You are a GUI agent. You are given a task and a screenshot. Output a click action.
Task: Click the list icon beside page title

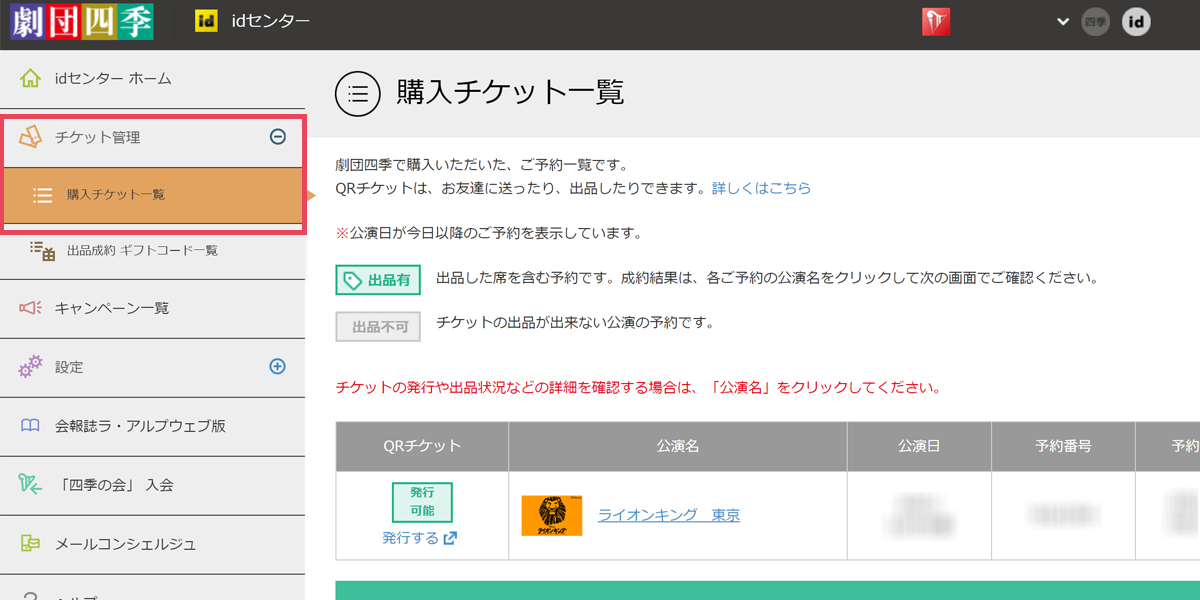[x=358, y=94]
